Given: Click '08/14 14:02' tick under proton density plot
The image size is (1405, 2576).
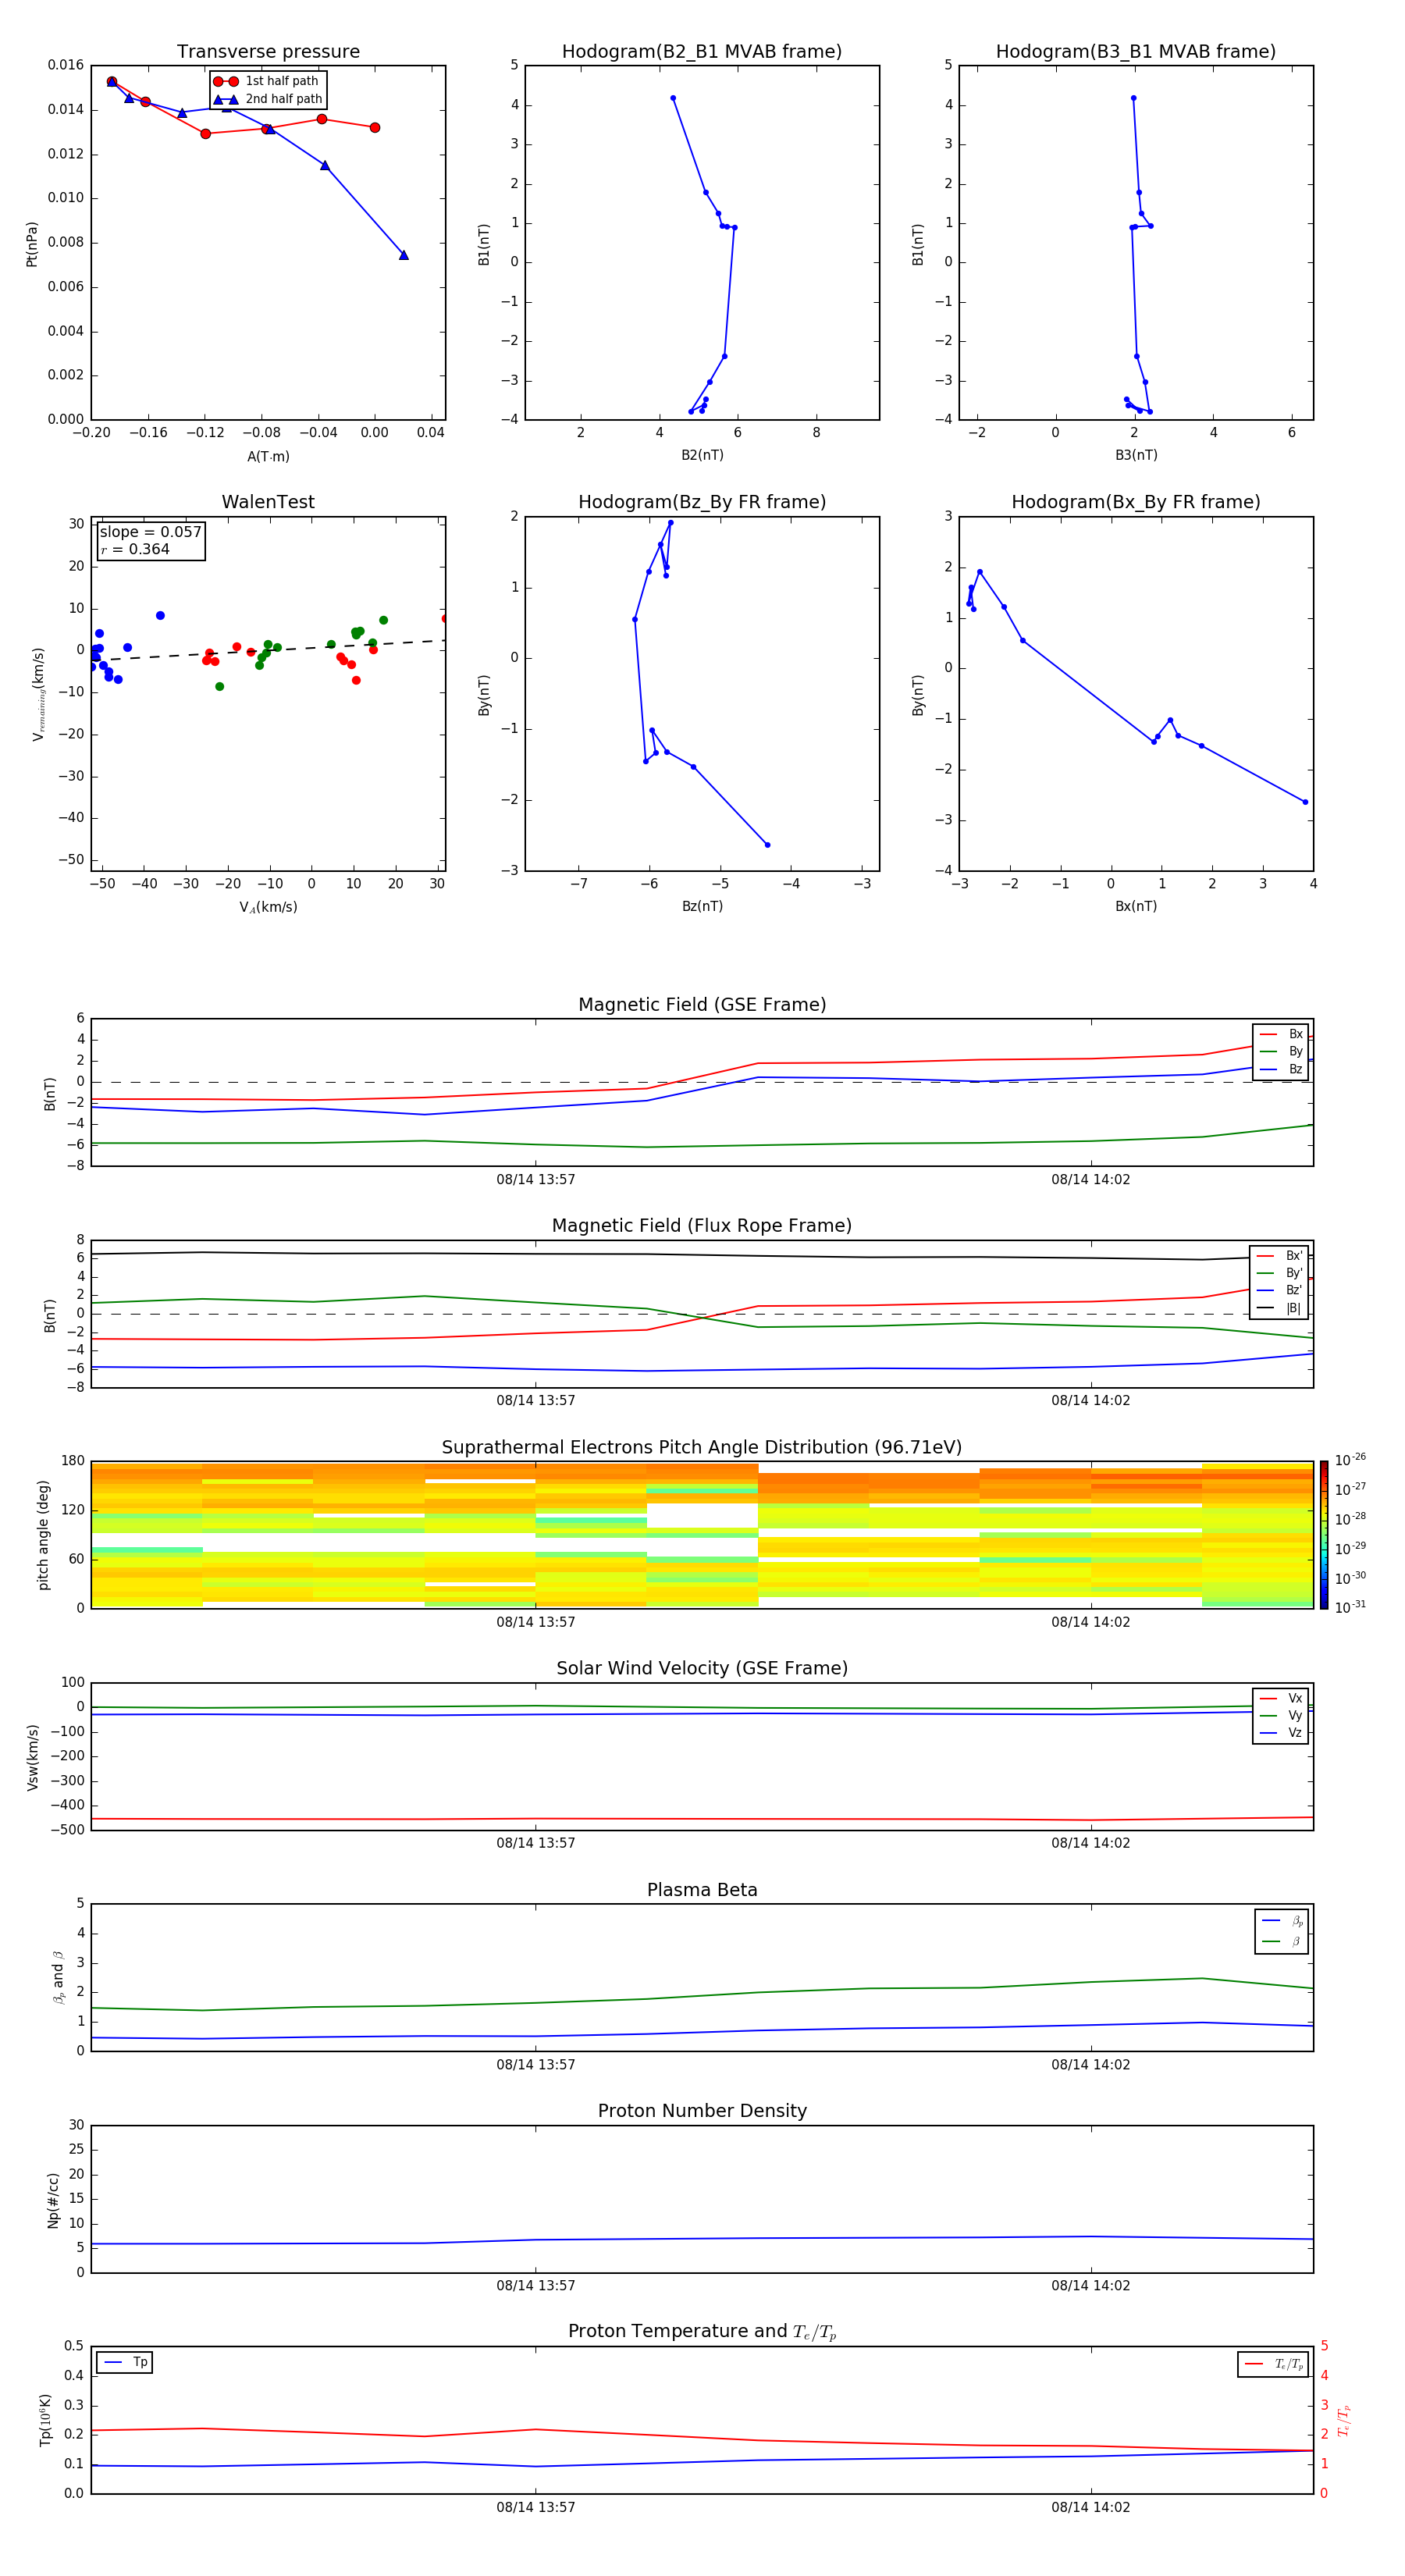Looking at the screenshot, I should 1090,2286.
